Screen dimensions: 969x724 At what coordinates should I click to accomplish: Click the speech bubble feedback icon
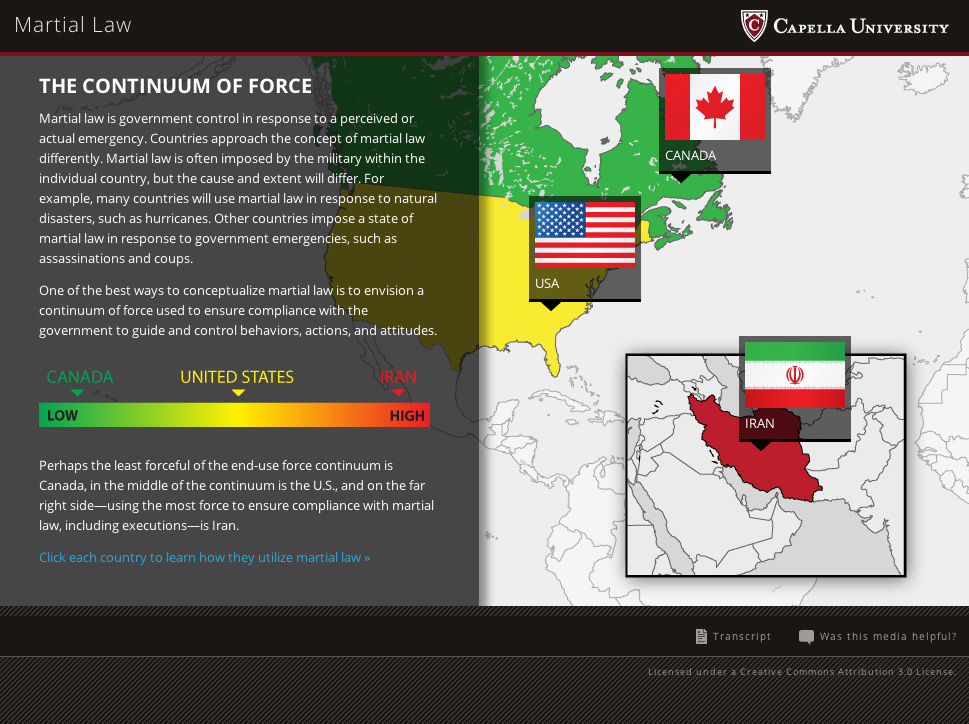tap(806, 636)
